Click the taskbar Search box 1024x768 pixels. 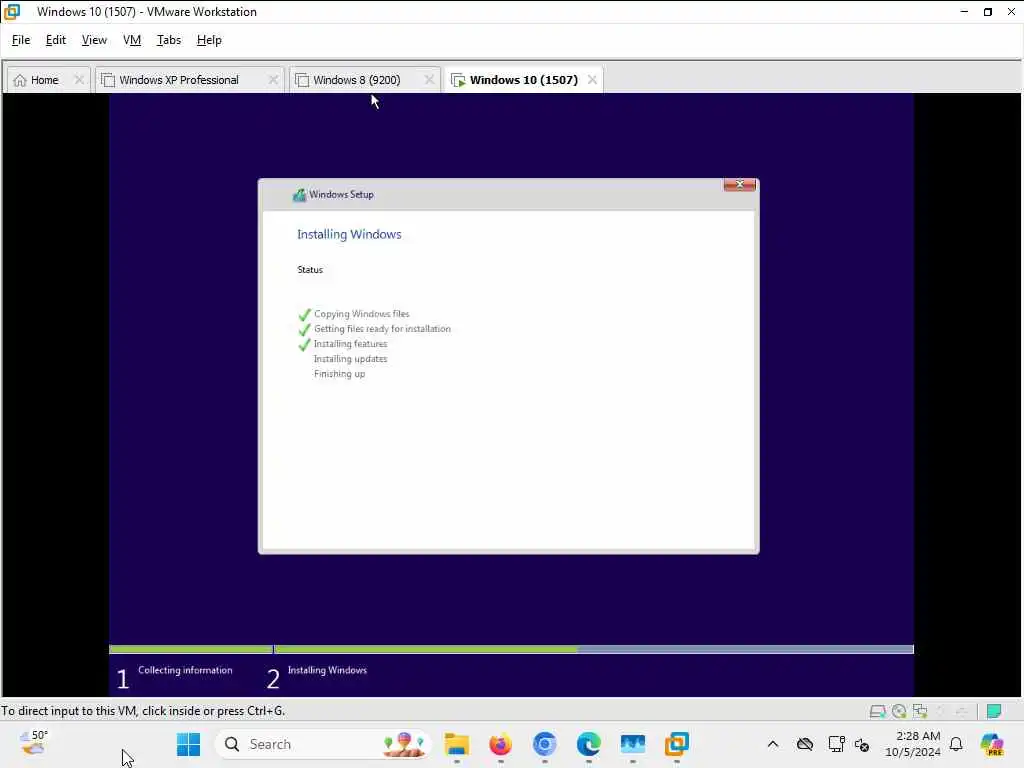pyautogui.click(x=323, y=744)
